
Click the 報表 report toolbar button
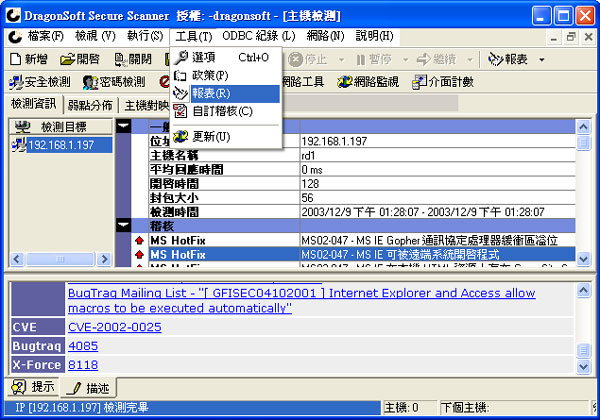508,60
